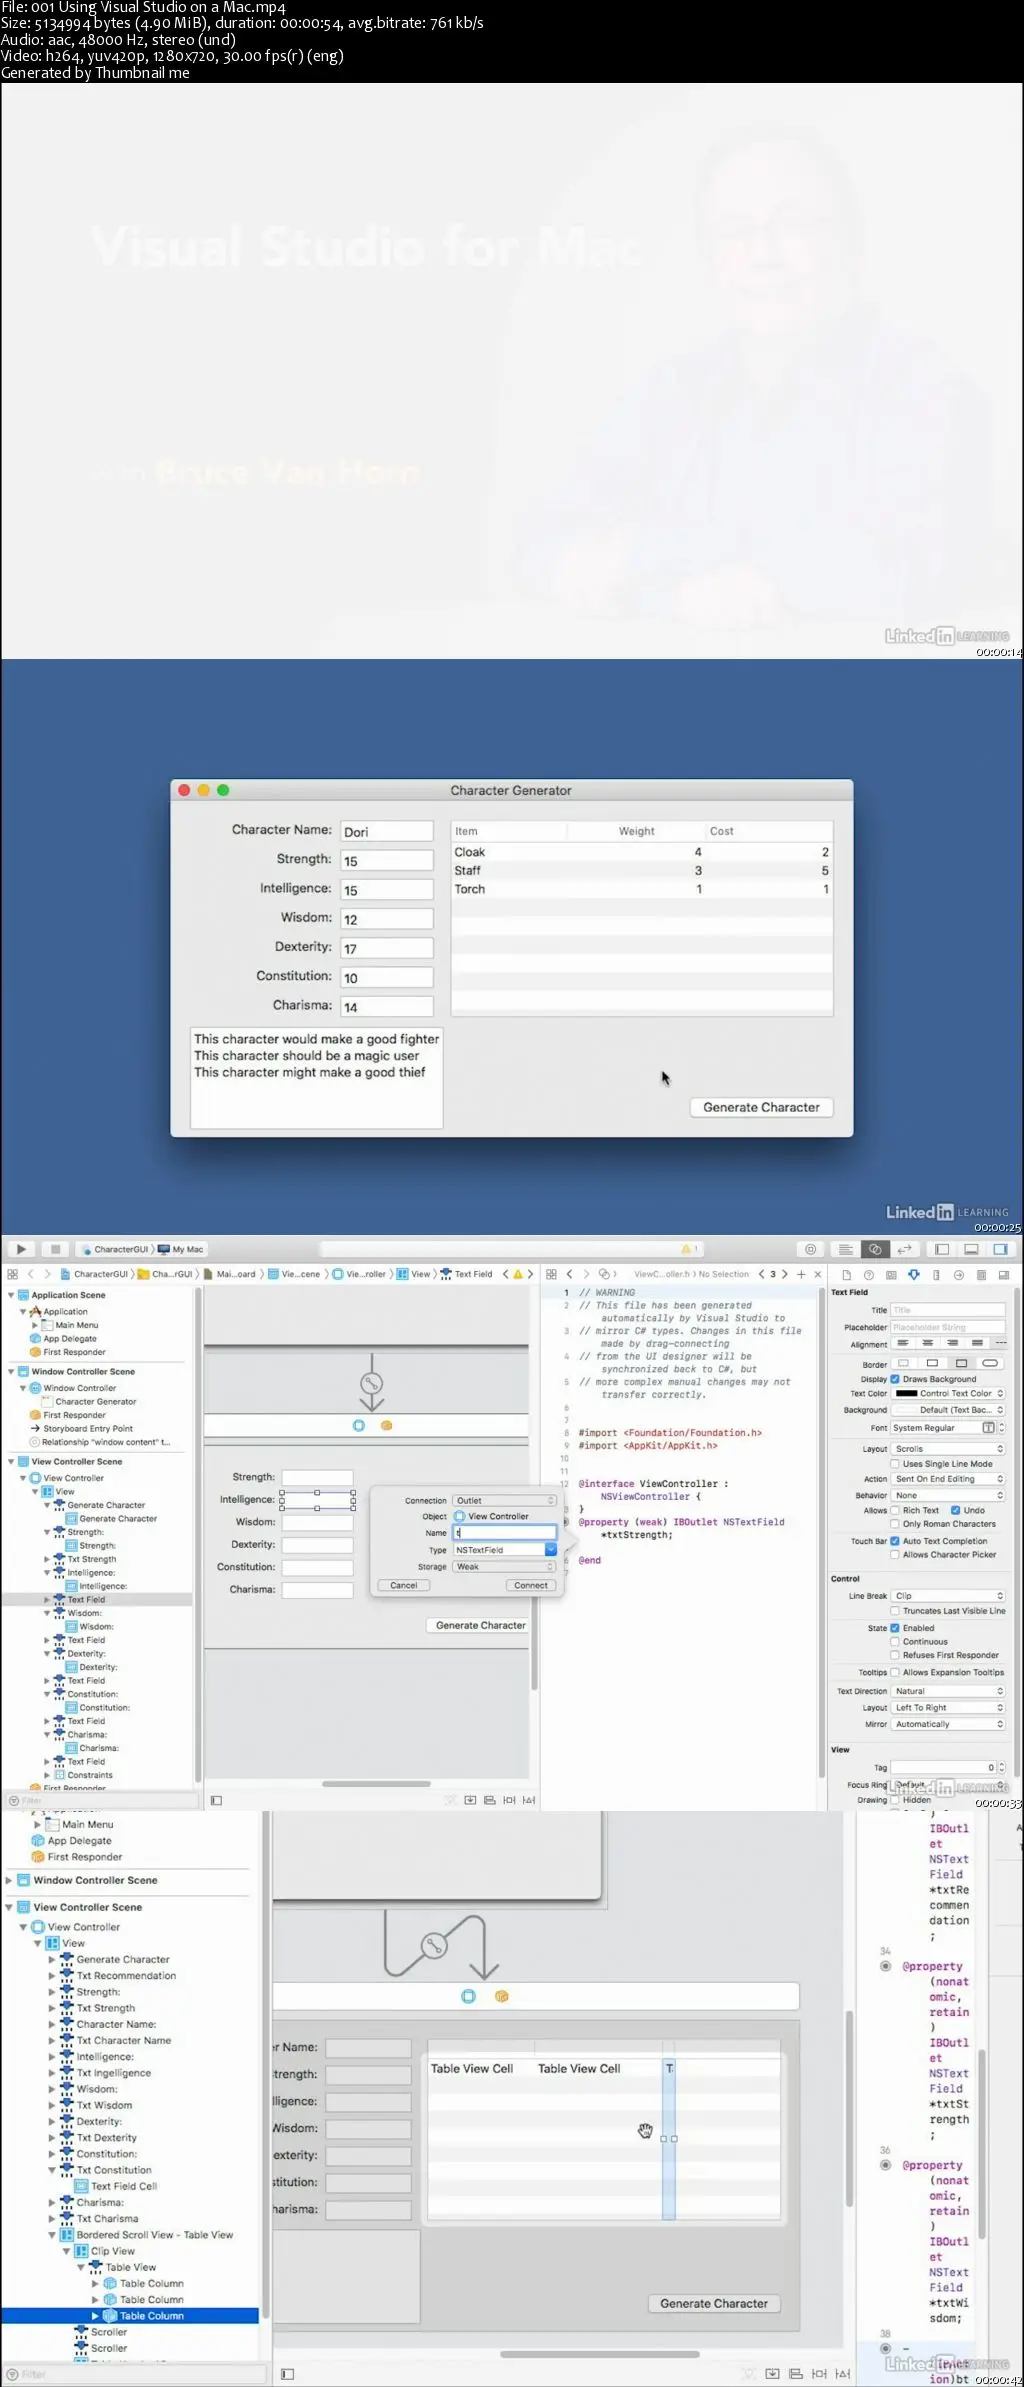Click Generate Character button in Character Generator window
The width and height of the screenshot is (1024, 2387).
pyautogui.click(x=761, y=1108)
